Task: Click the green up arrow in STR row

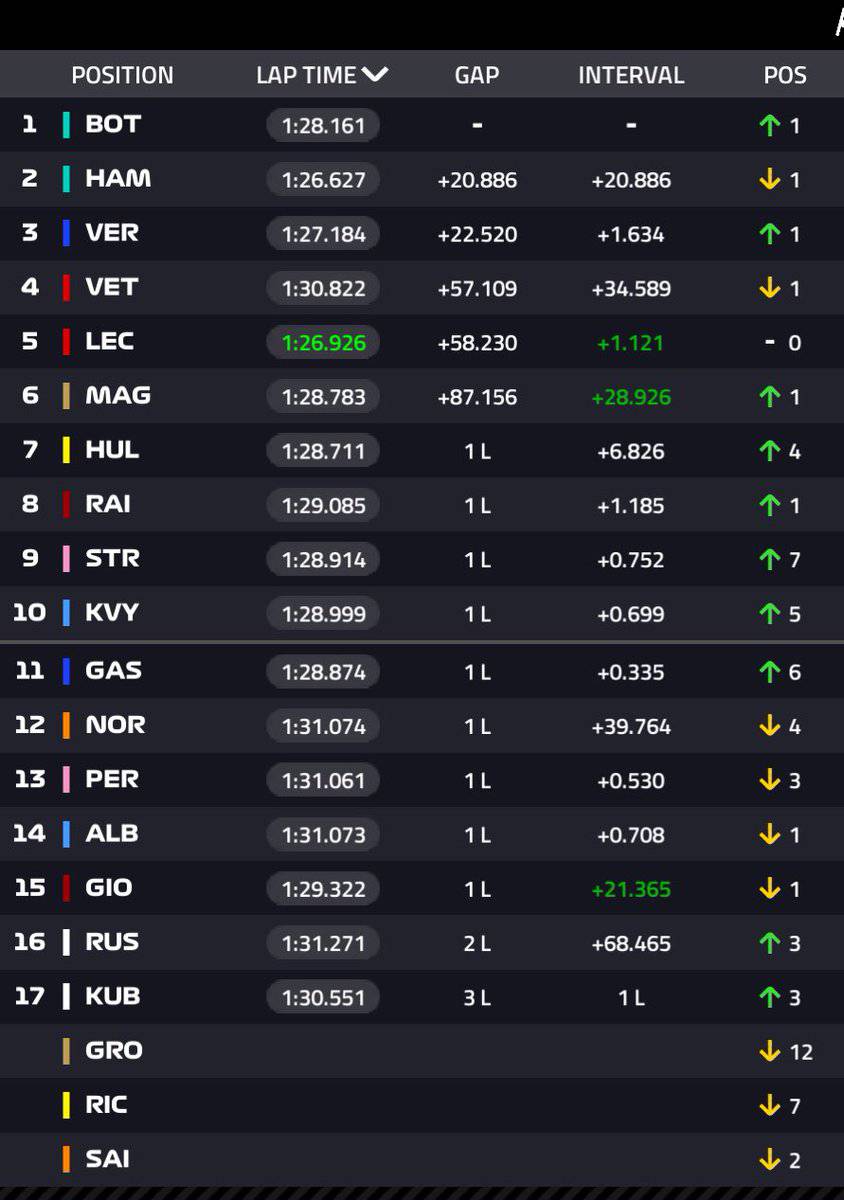Action: (x=769, y=559)
